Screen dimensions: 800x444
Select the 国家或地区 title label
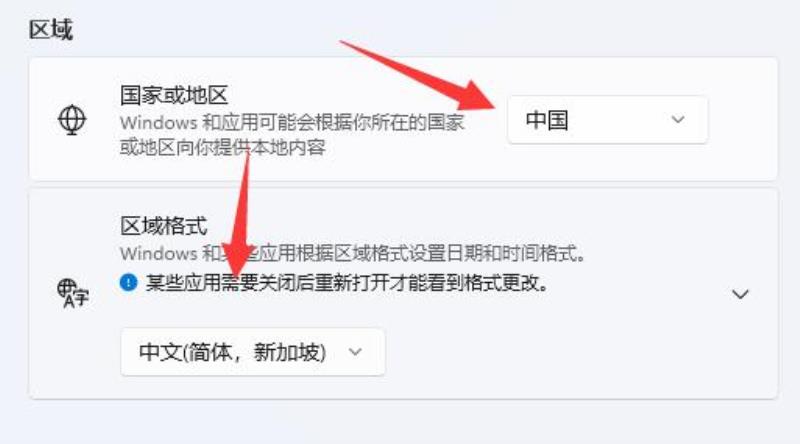coord(173,95)
